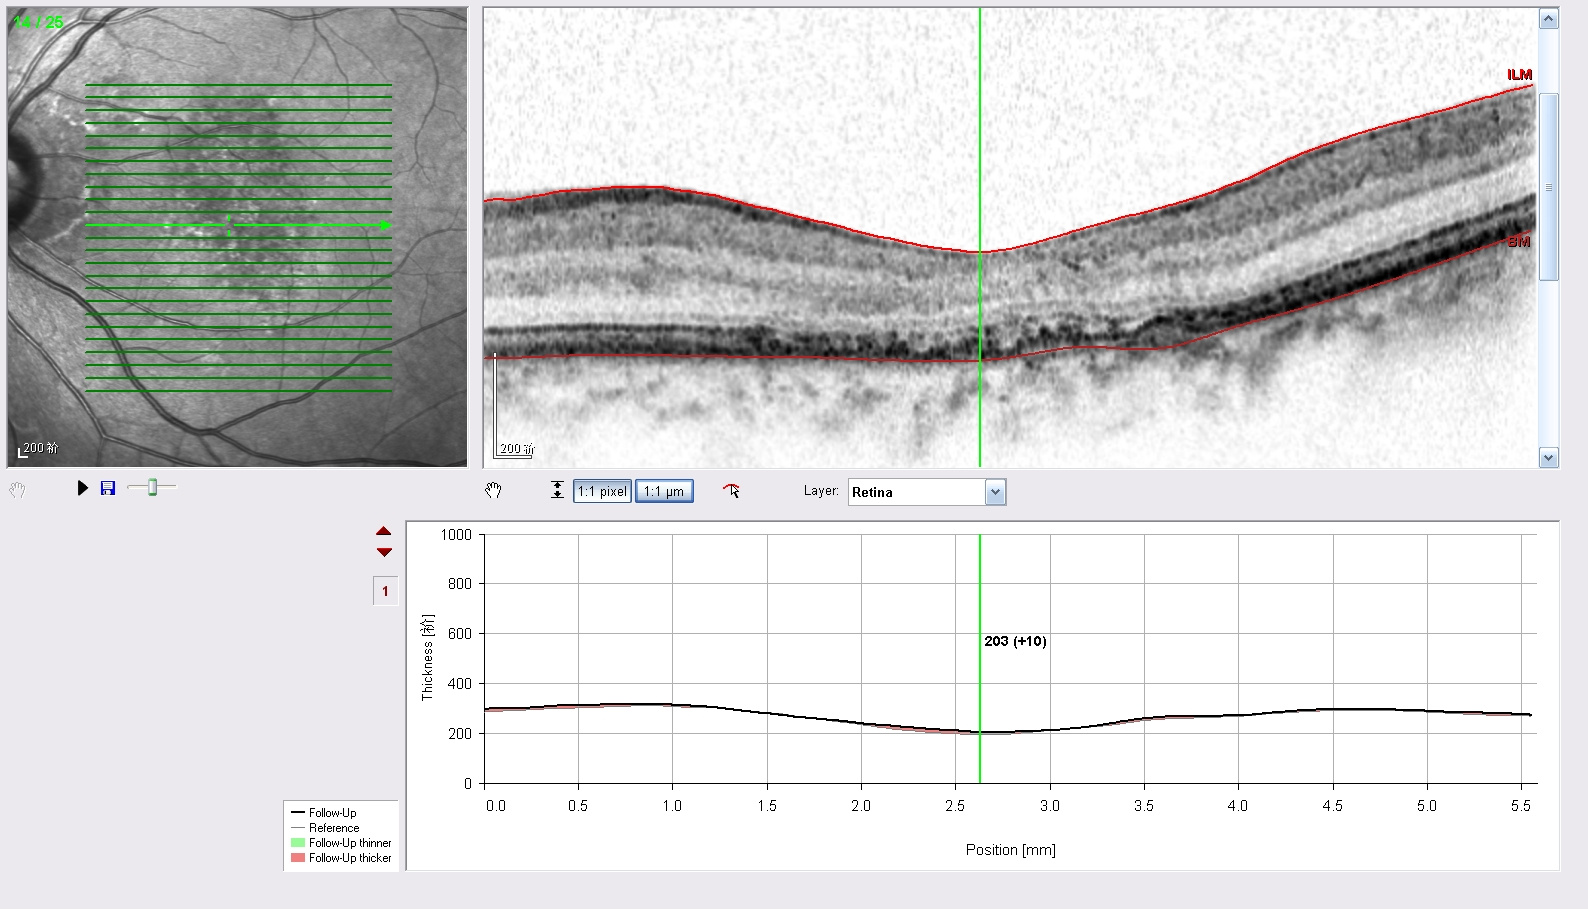Click the OCT vertical scrollbar thumb

(1548, 187)
